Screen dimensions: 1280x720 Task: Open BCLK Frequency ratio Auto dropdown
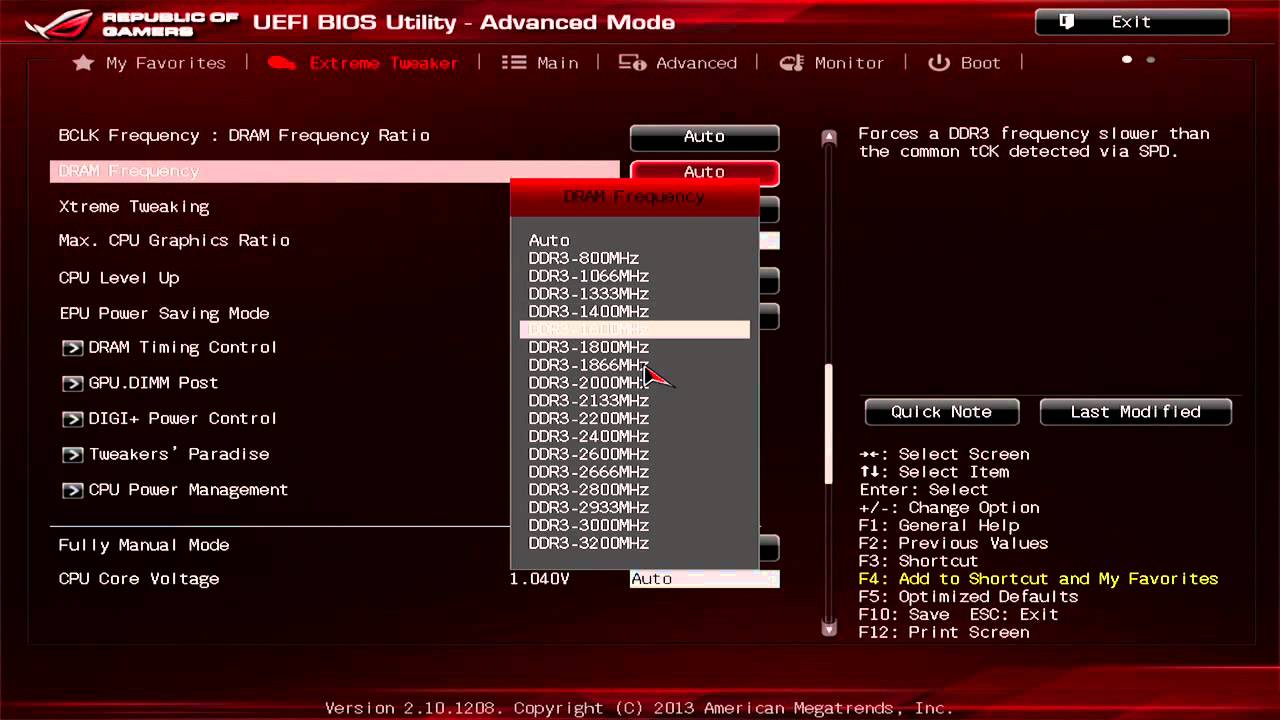click(704, 137)
